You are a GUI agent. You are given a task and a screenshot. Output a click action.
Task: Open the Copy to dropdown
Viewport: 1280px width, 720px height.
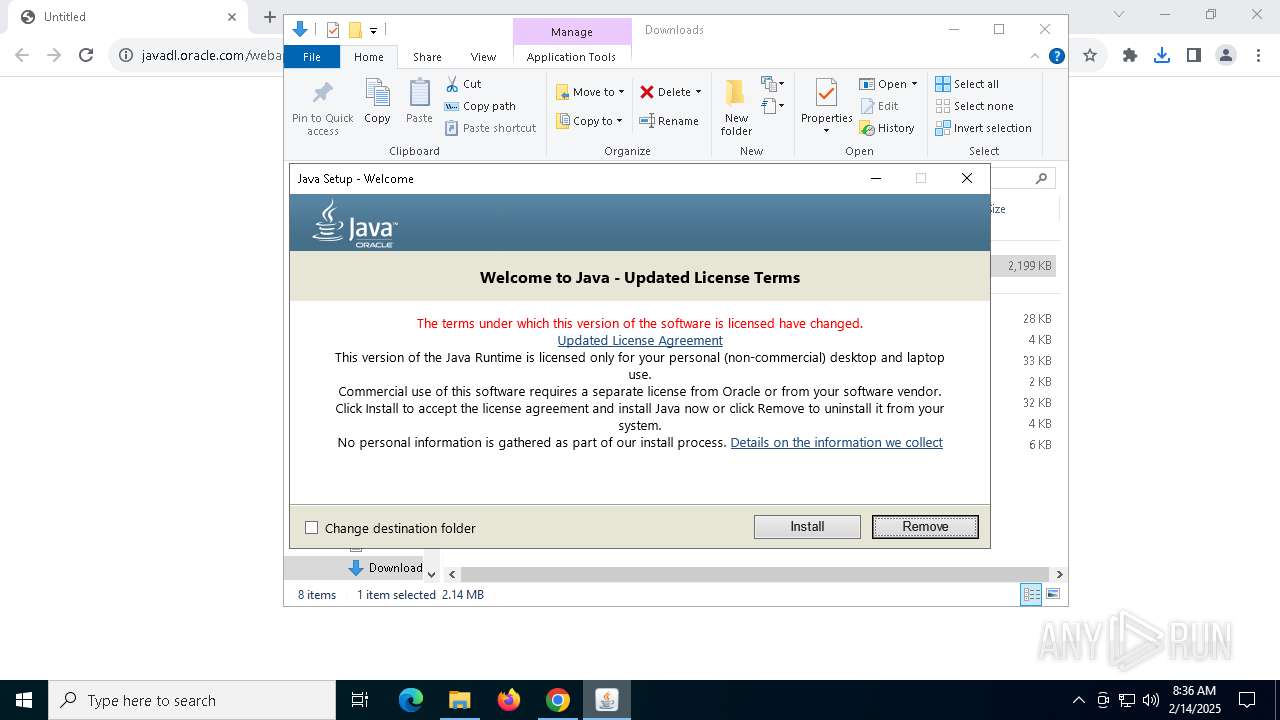pyautogui.click(x=589, y=121)
